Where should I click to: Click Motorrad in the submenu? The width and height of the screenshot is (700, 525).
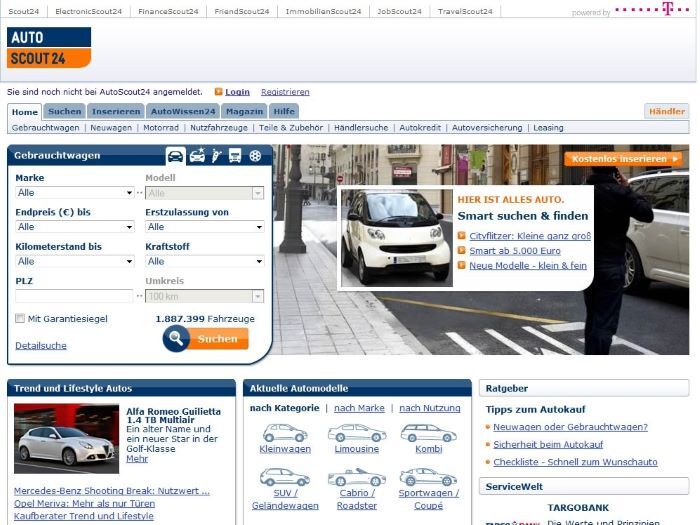coord(161,128)
